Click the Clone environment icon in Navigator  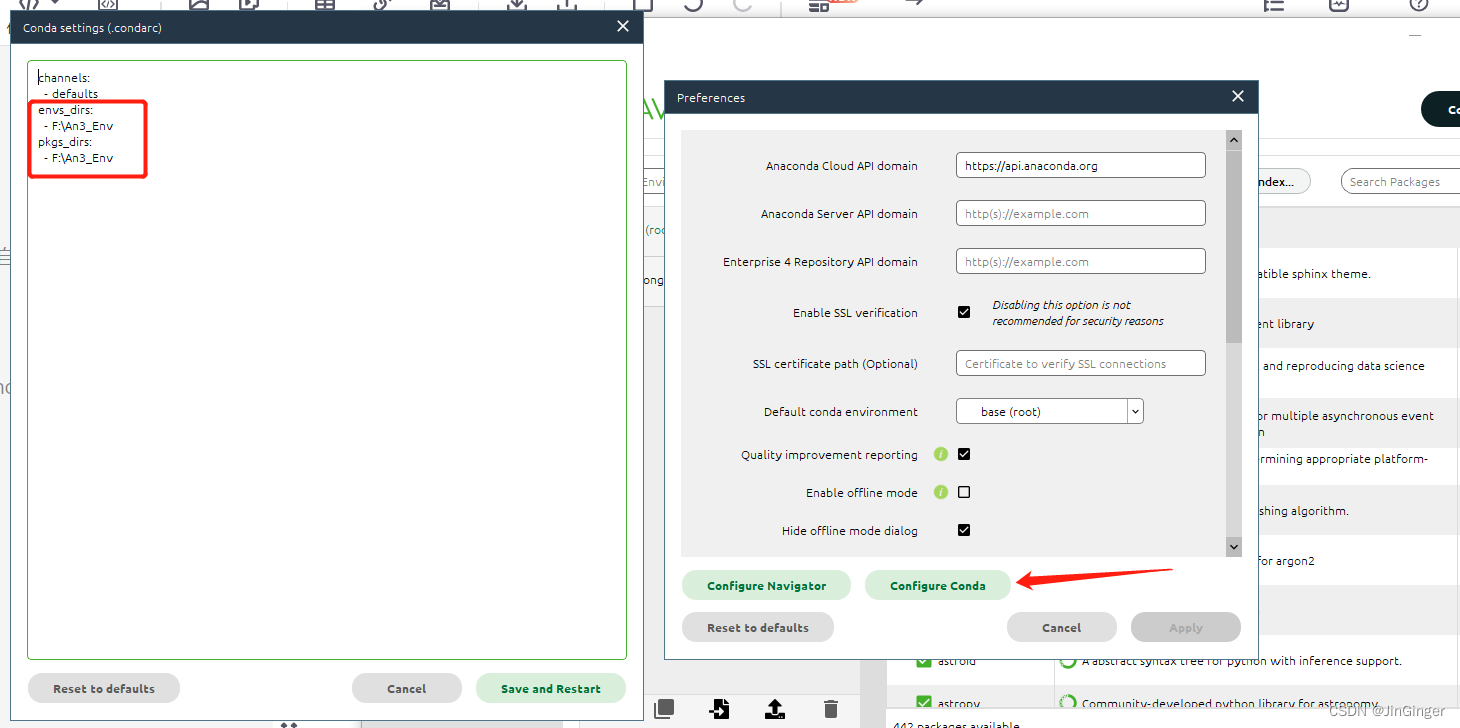click(664, 709)
